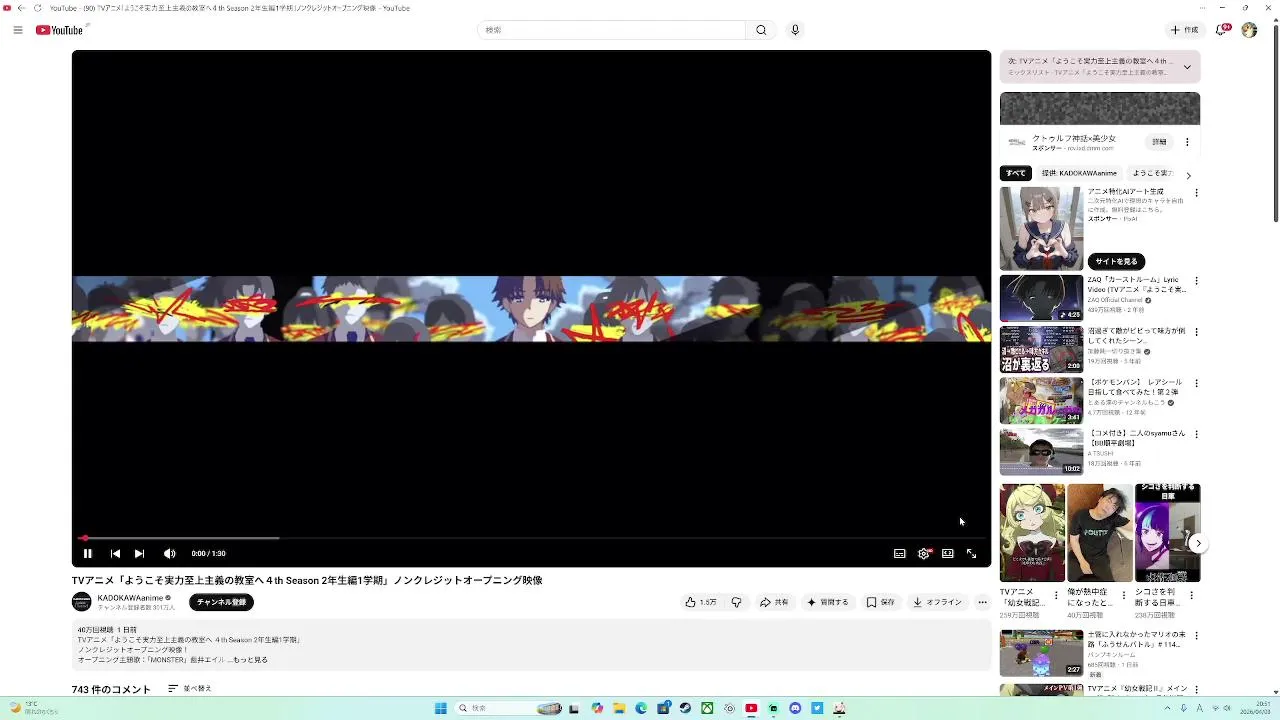
Task: Enter fullscreen mode
Action: tap(971, 553)
